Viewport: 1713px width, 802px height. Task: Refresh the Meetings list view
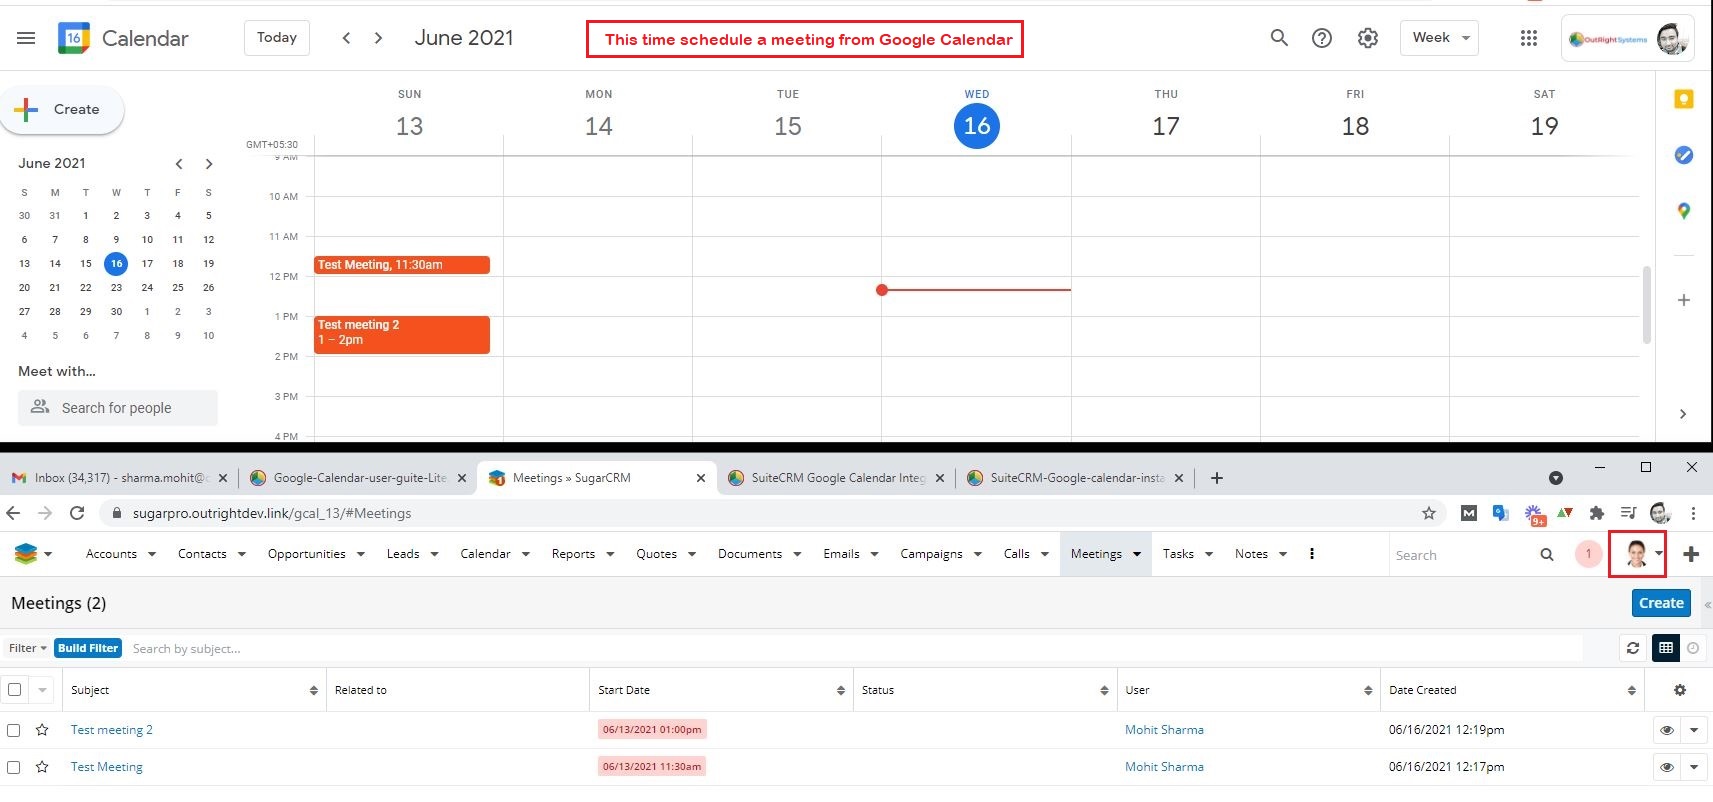[x=1633, y=648]
